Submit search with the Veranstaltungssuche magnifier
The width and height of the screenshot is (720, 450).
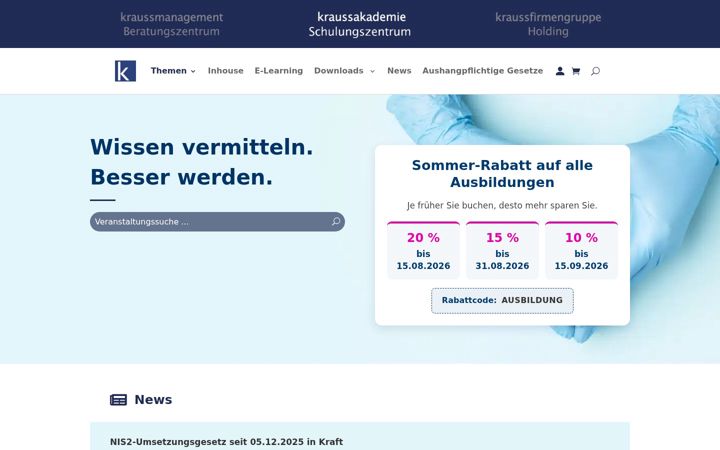click(336, 222)
